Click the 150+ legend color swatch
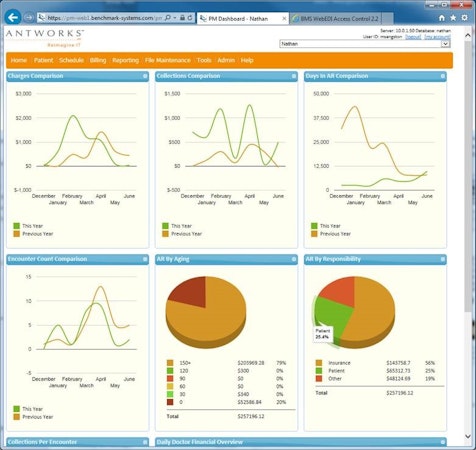Screen dimensions: 476x450 click(170, 363)
